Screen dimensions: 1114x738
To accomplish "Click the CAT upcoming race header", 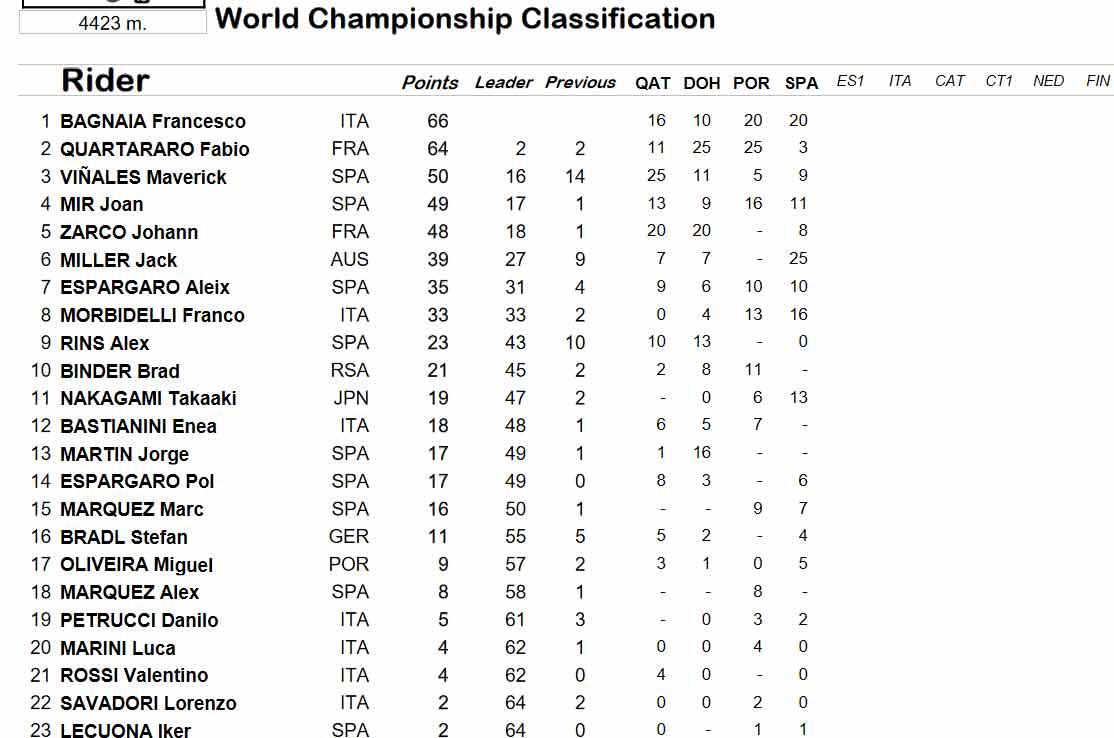I will point(949,81).
